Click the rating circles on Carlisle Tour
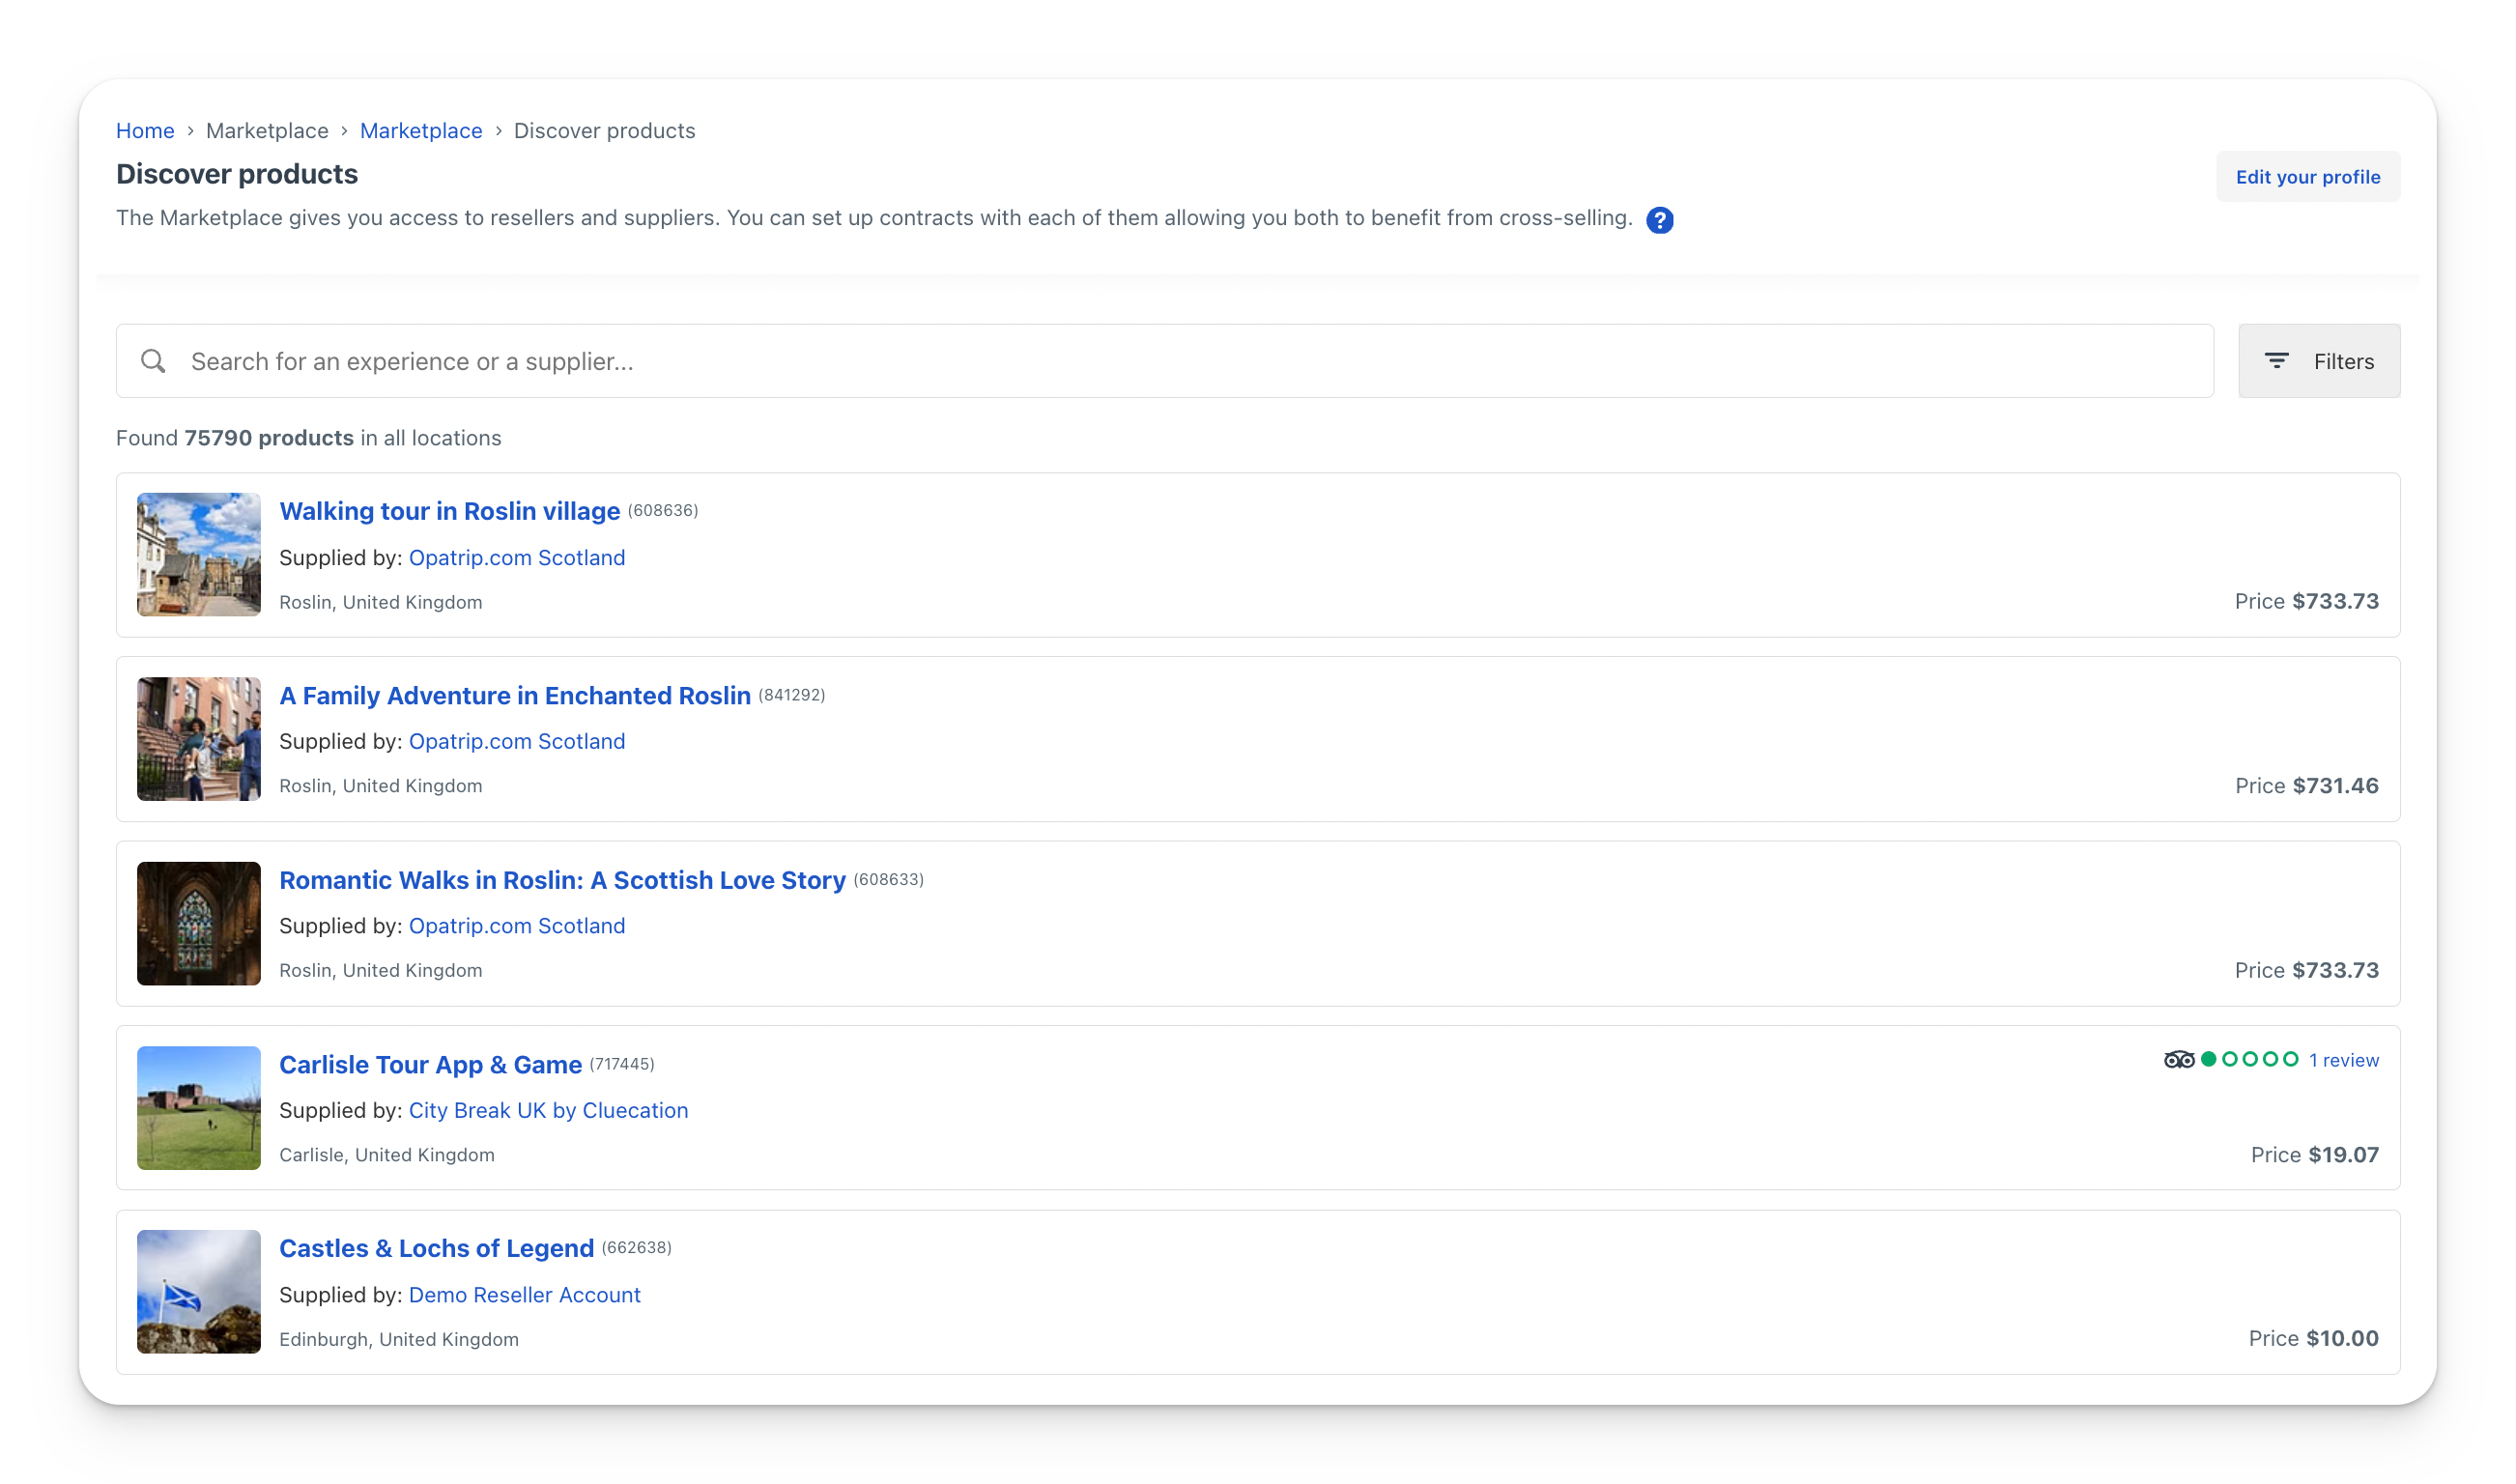The height and width of the screenshot is (1484, 2516). click(x=2250, y=1060)
